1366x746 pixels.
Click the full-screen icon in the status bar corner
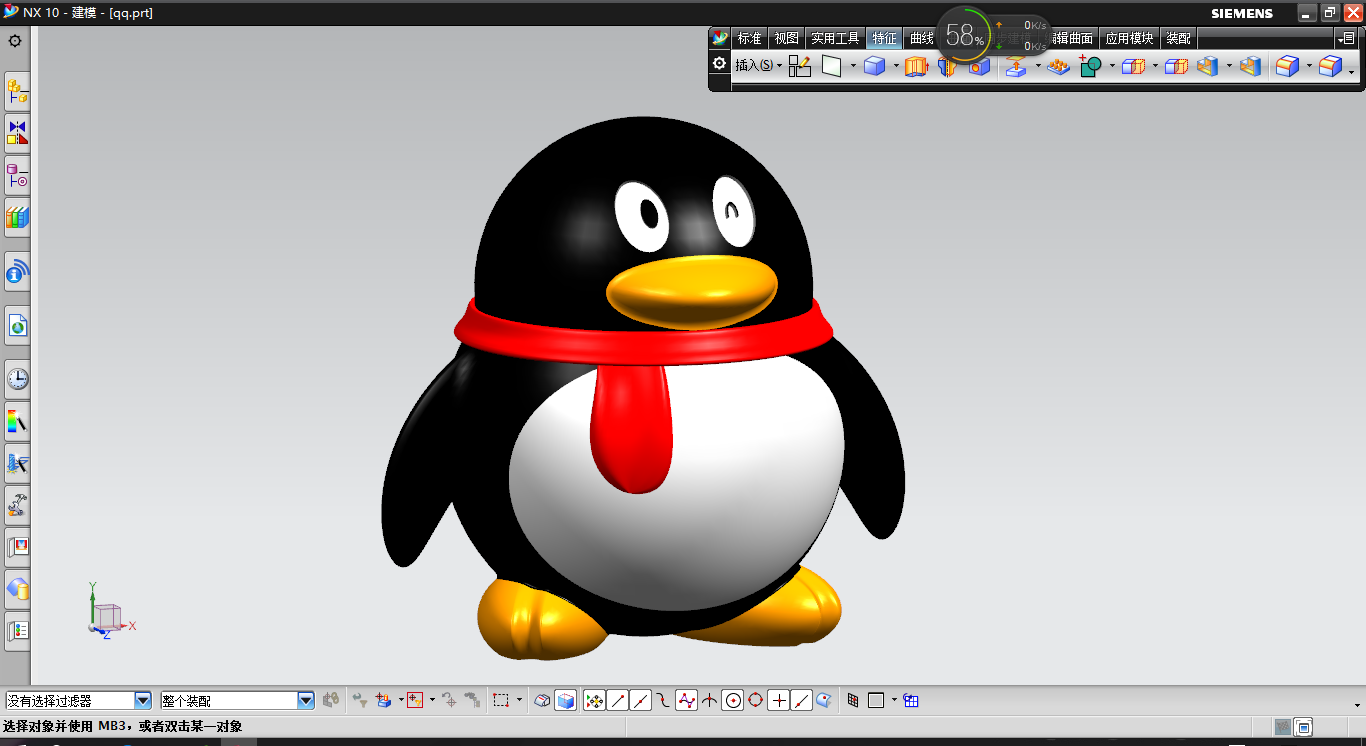[x=1303, y=727]
